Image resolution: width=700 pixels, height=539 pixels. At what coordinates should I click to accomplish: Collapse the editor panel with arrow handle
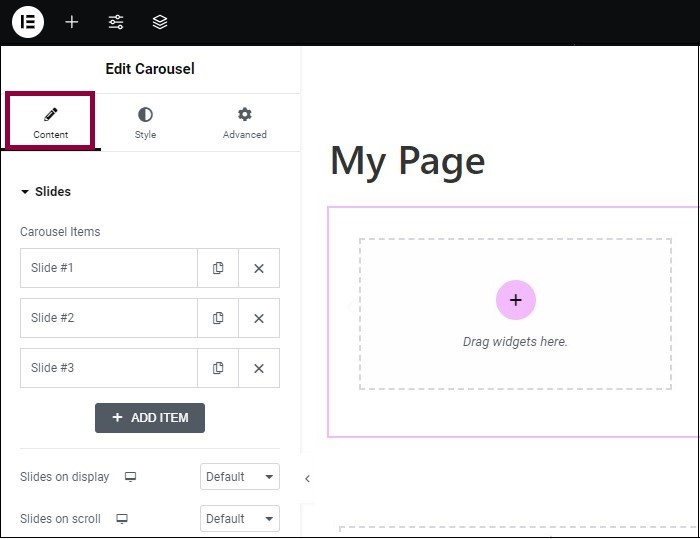(307, 479)
